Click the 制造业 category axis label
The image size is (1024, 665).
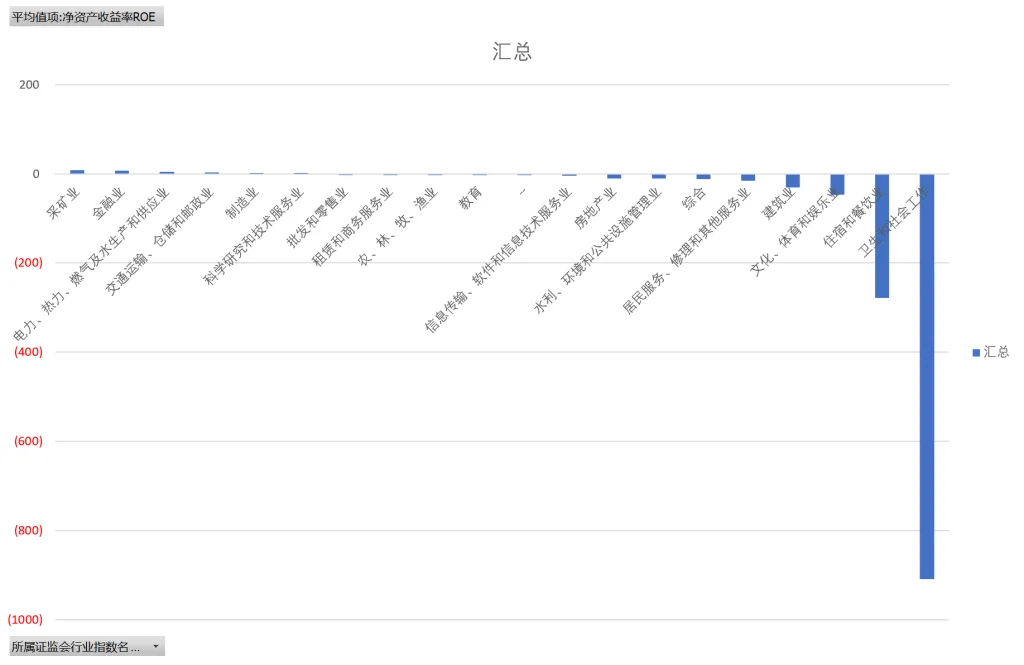[242, 203]
